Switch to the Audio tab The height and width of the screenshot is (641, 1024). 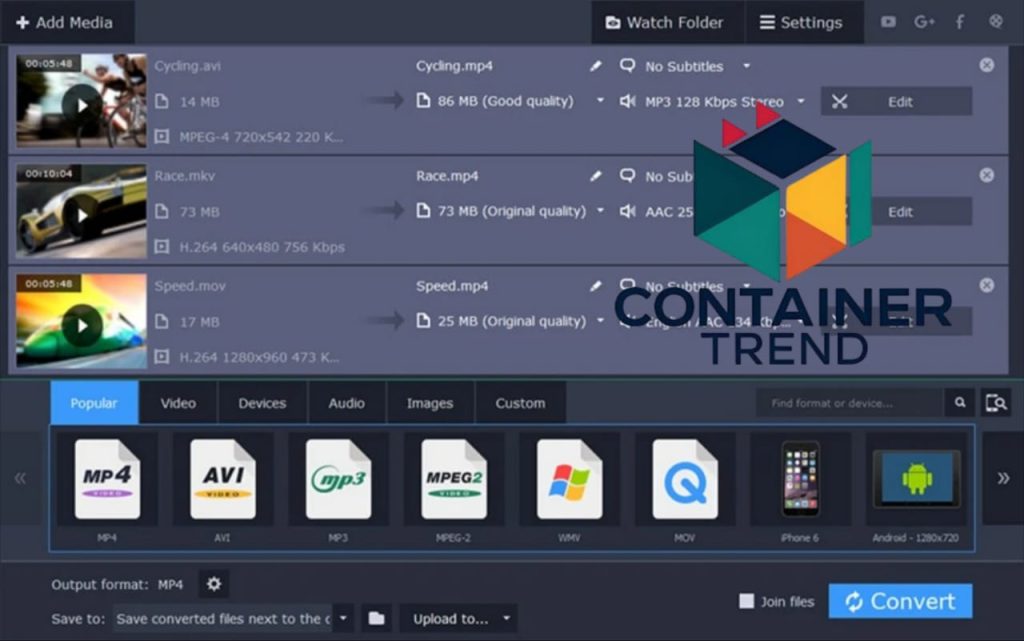pos(346,403)
